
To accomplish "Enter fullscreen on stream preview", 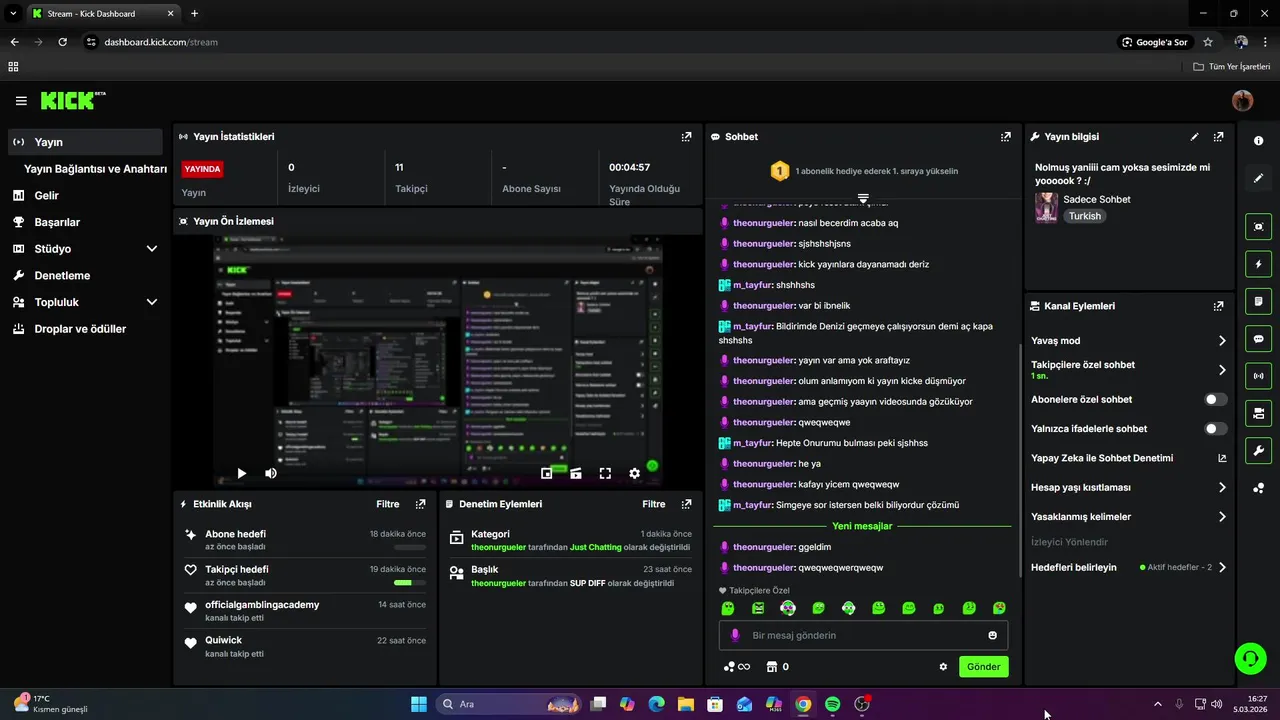I will 605,473.
